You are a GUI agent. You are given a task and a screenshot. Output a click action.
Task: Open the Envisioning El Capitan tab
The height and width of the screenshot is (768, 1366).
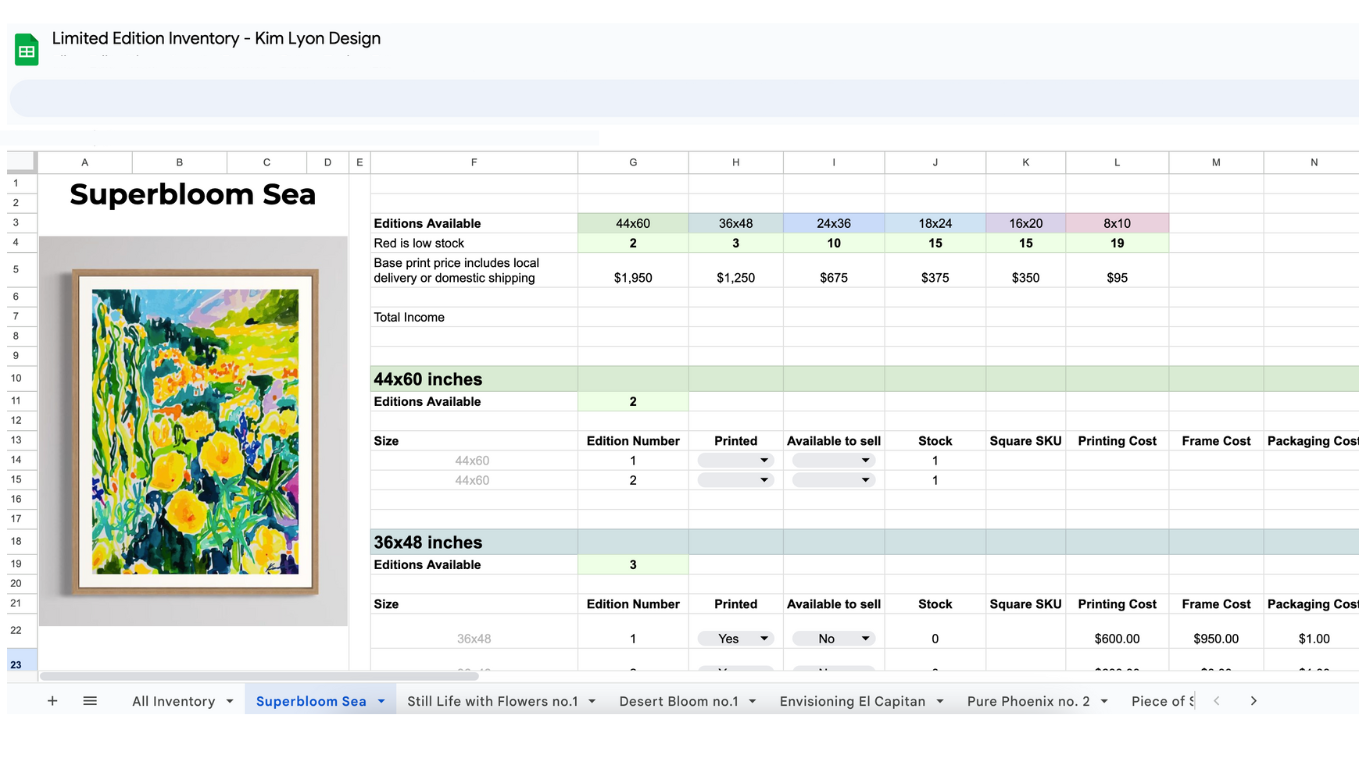(x=853, y=701)
